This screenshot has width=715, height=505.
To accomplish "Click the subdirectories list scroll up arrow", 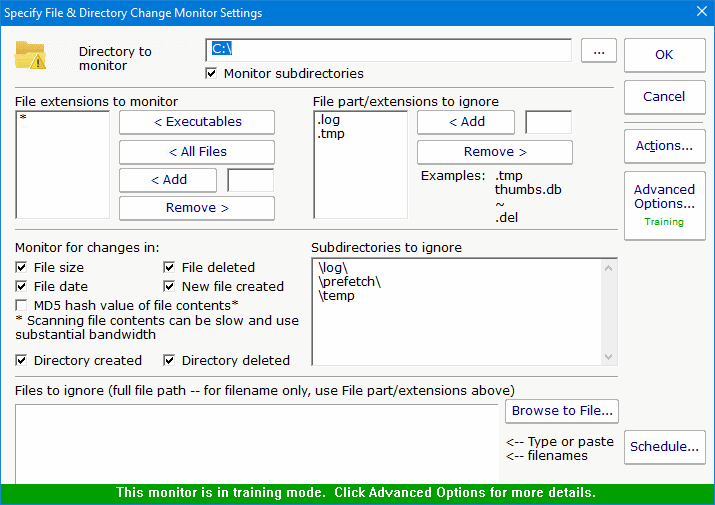I will (608, 268).
